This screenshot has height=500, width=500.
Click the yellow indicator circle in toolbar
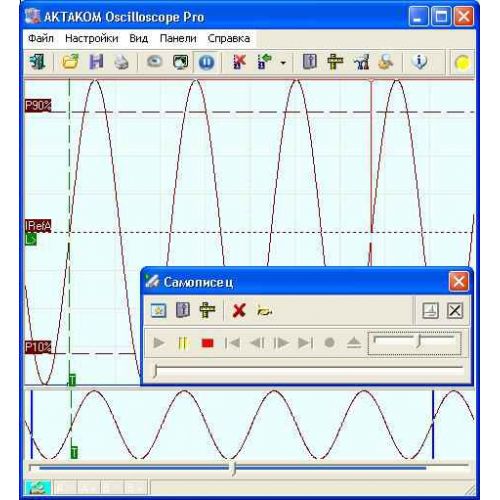463,63
